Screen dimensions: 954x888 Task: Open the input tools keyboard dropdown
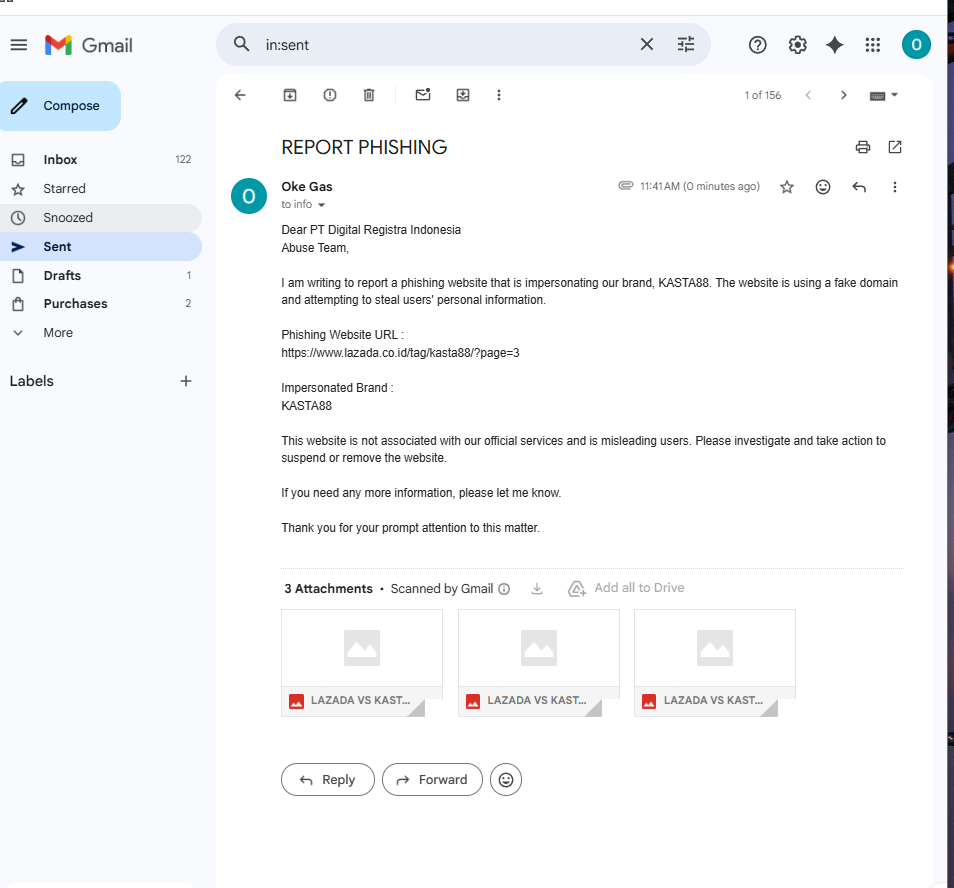[884, 95]
